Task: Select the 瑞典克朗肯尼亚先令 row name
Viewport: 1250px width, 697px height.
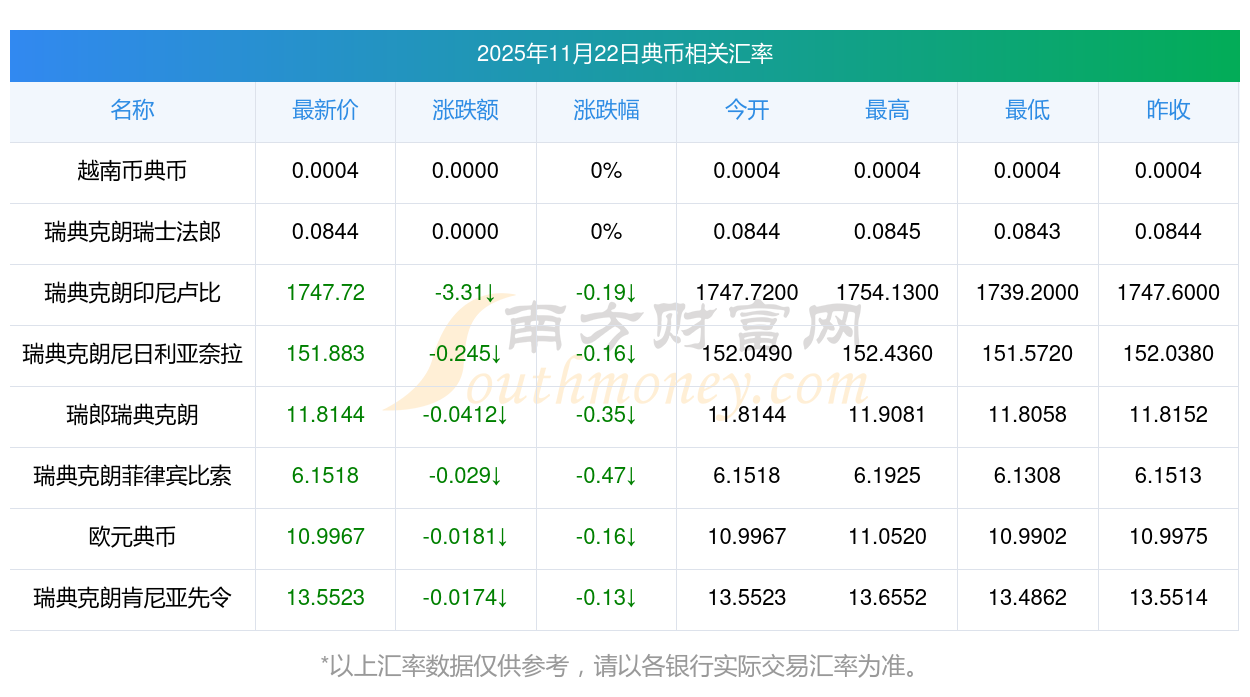Action: click(x=132, y=598)
